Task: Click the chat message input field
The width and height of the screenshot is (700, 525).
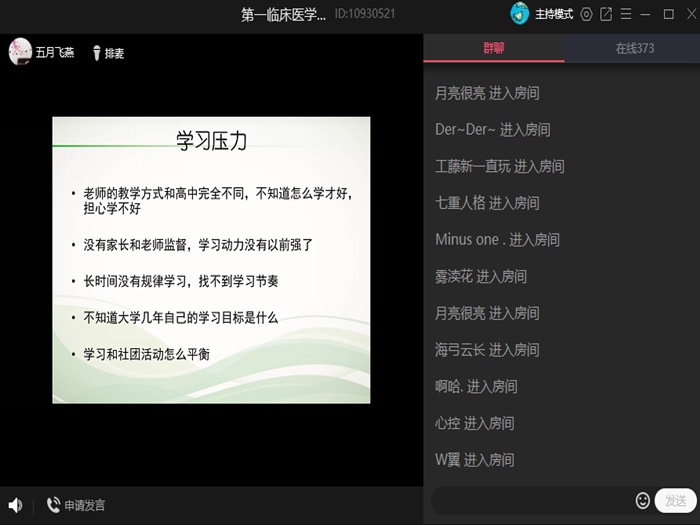Action: [530, 500]
